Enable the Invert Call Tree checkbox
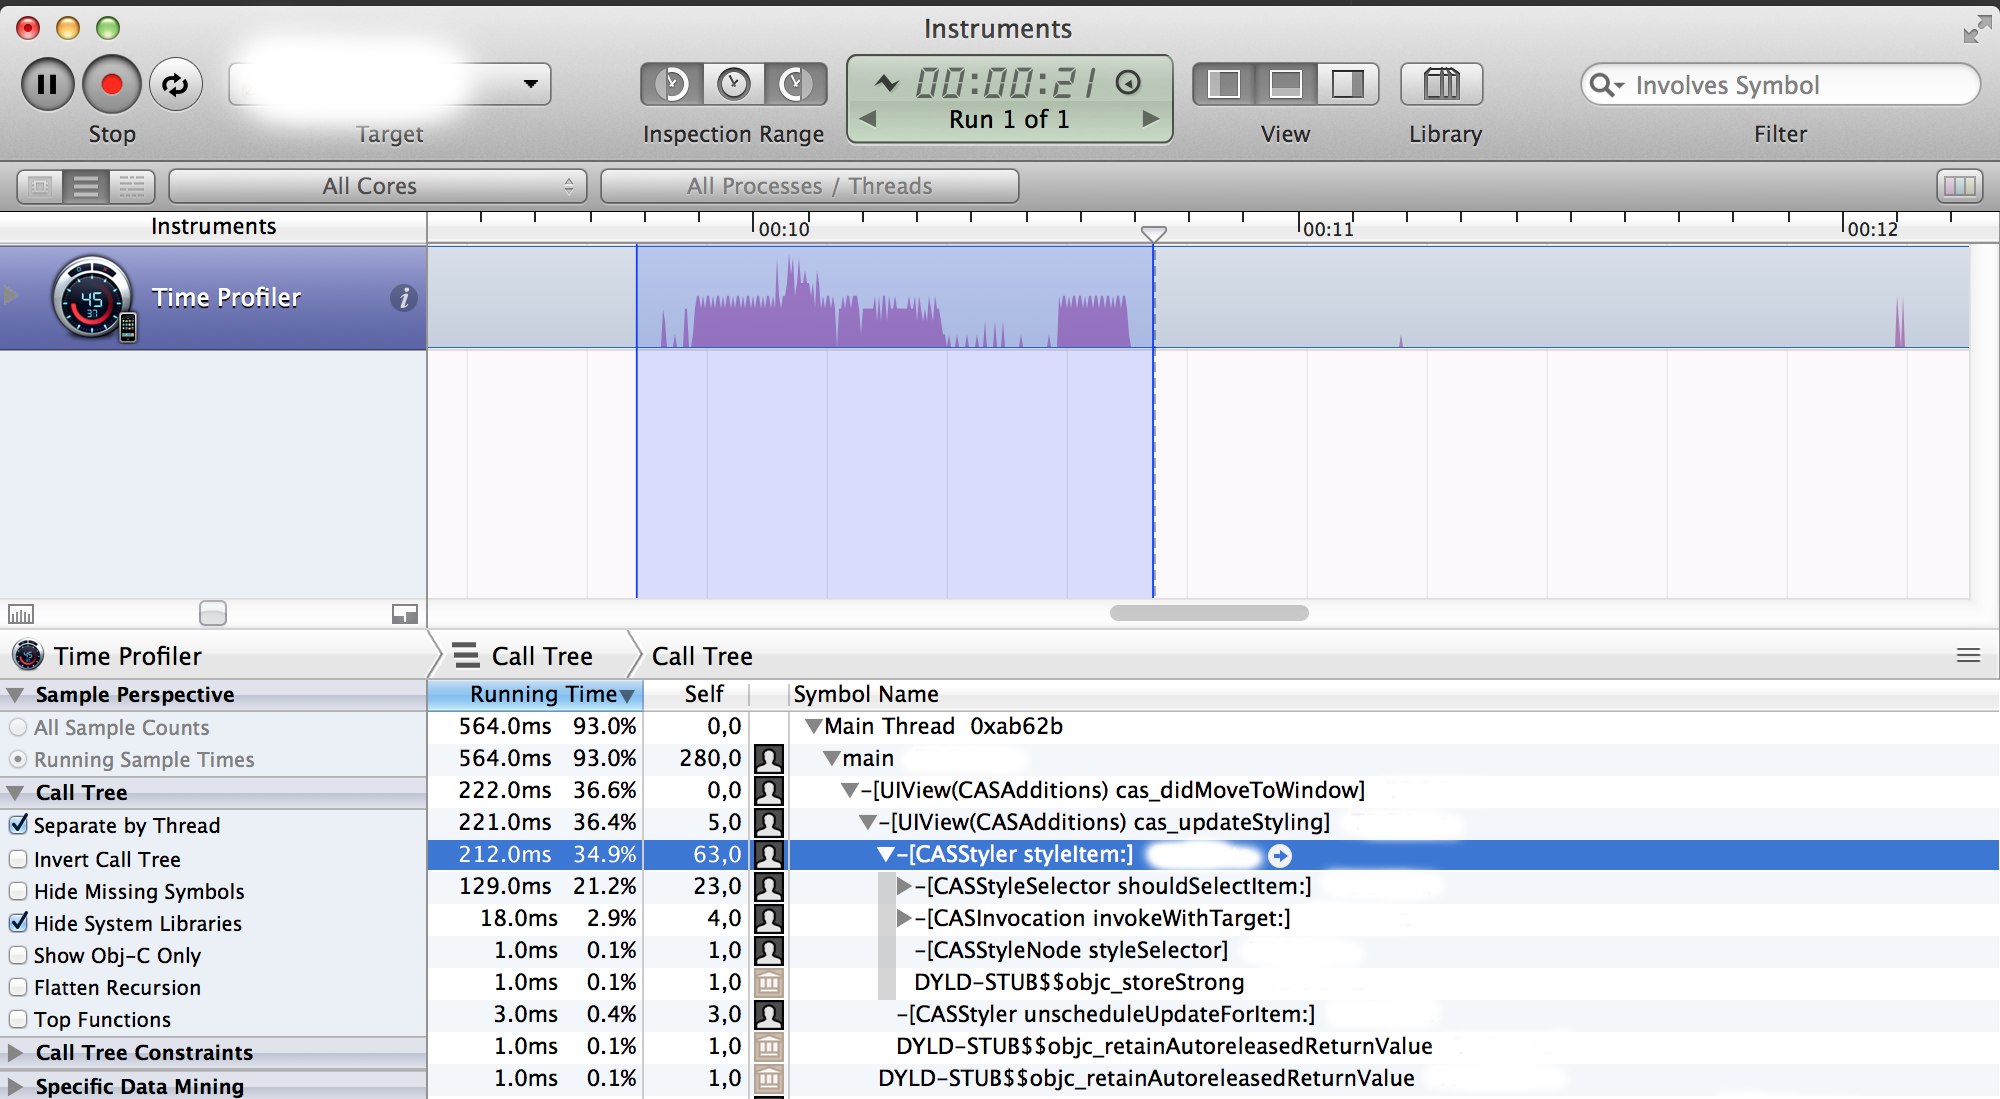Screen dimensions: 2000x1099 click(x=18, y=857)
